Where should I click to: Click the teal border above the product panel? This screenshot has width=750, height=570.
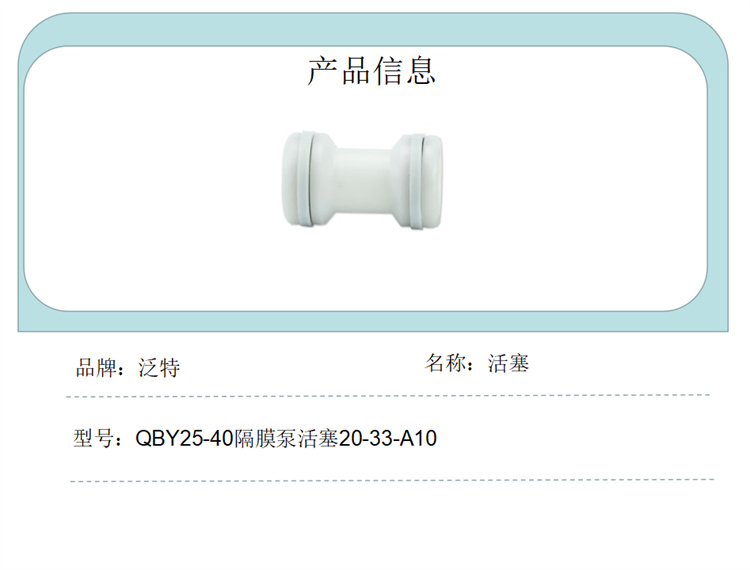tap(373, 30)
